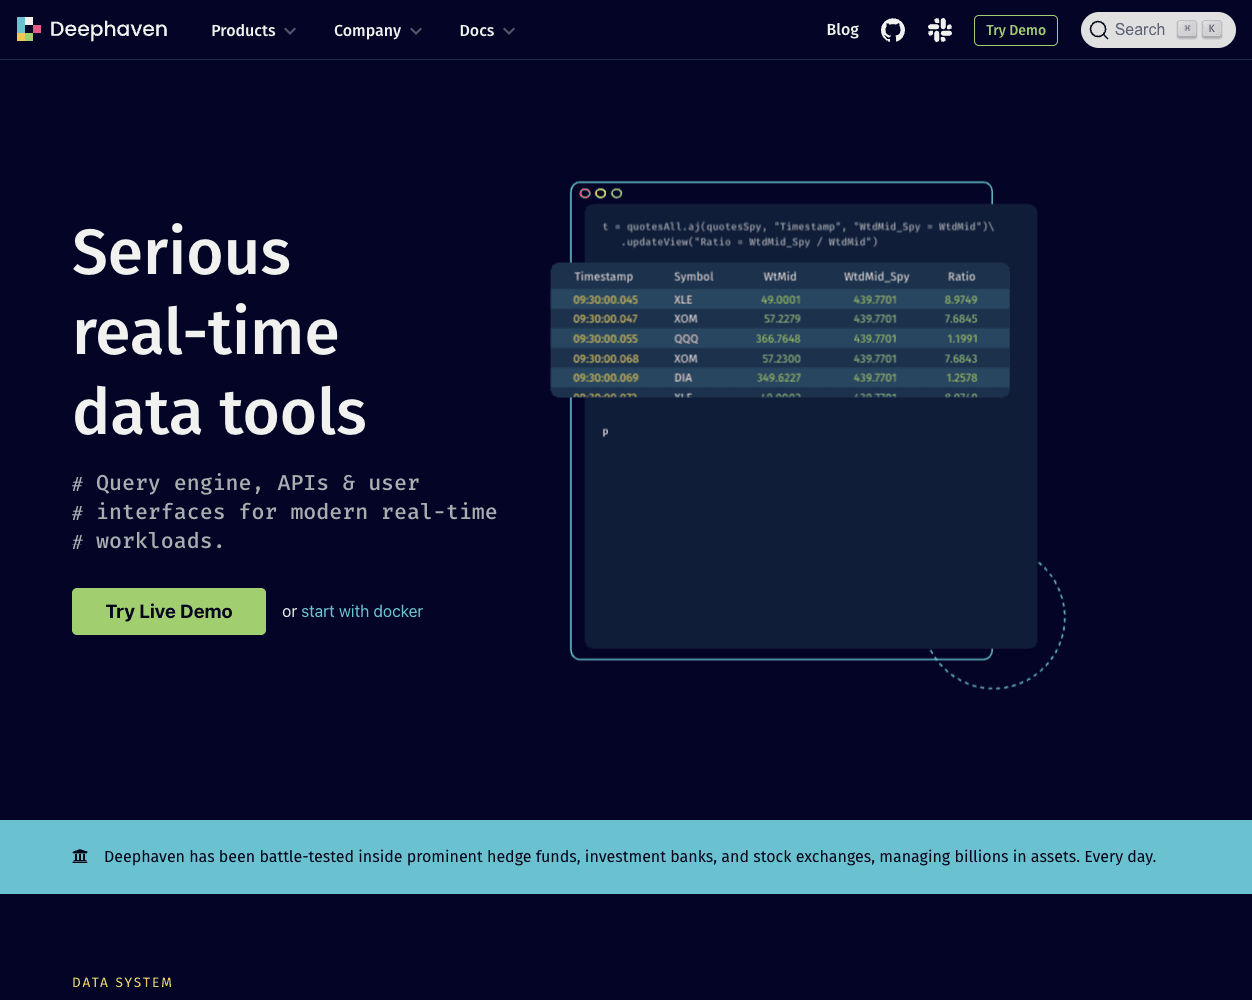
Task: Select the 09:30:00.045 timestamp cell
Action: [605, 300]
